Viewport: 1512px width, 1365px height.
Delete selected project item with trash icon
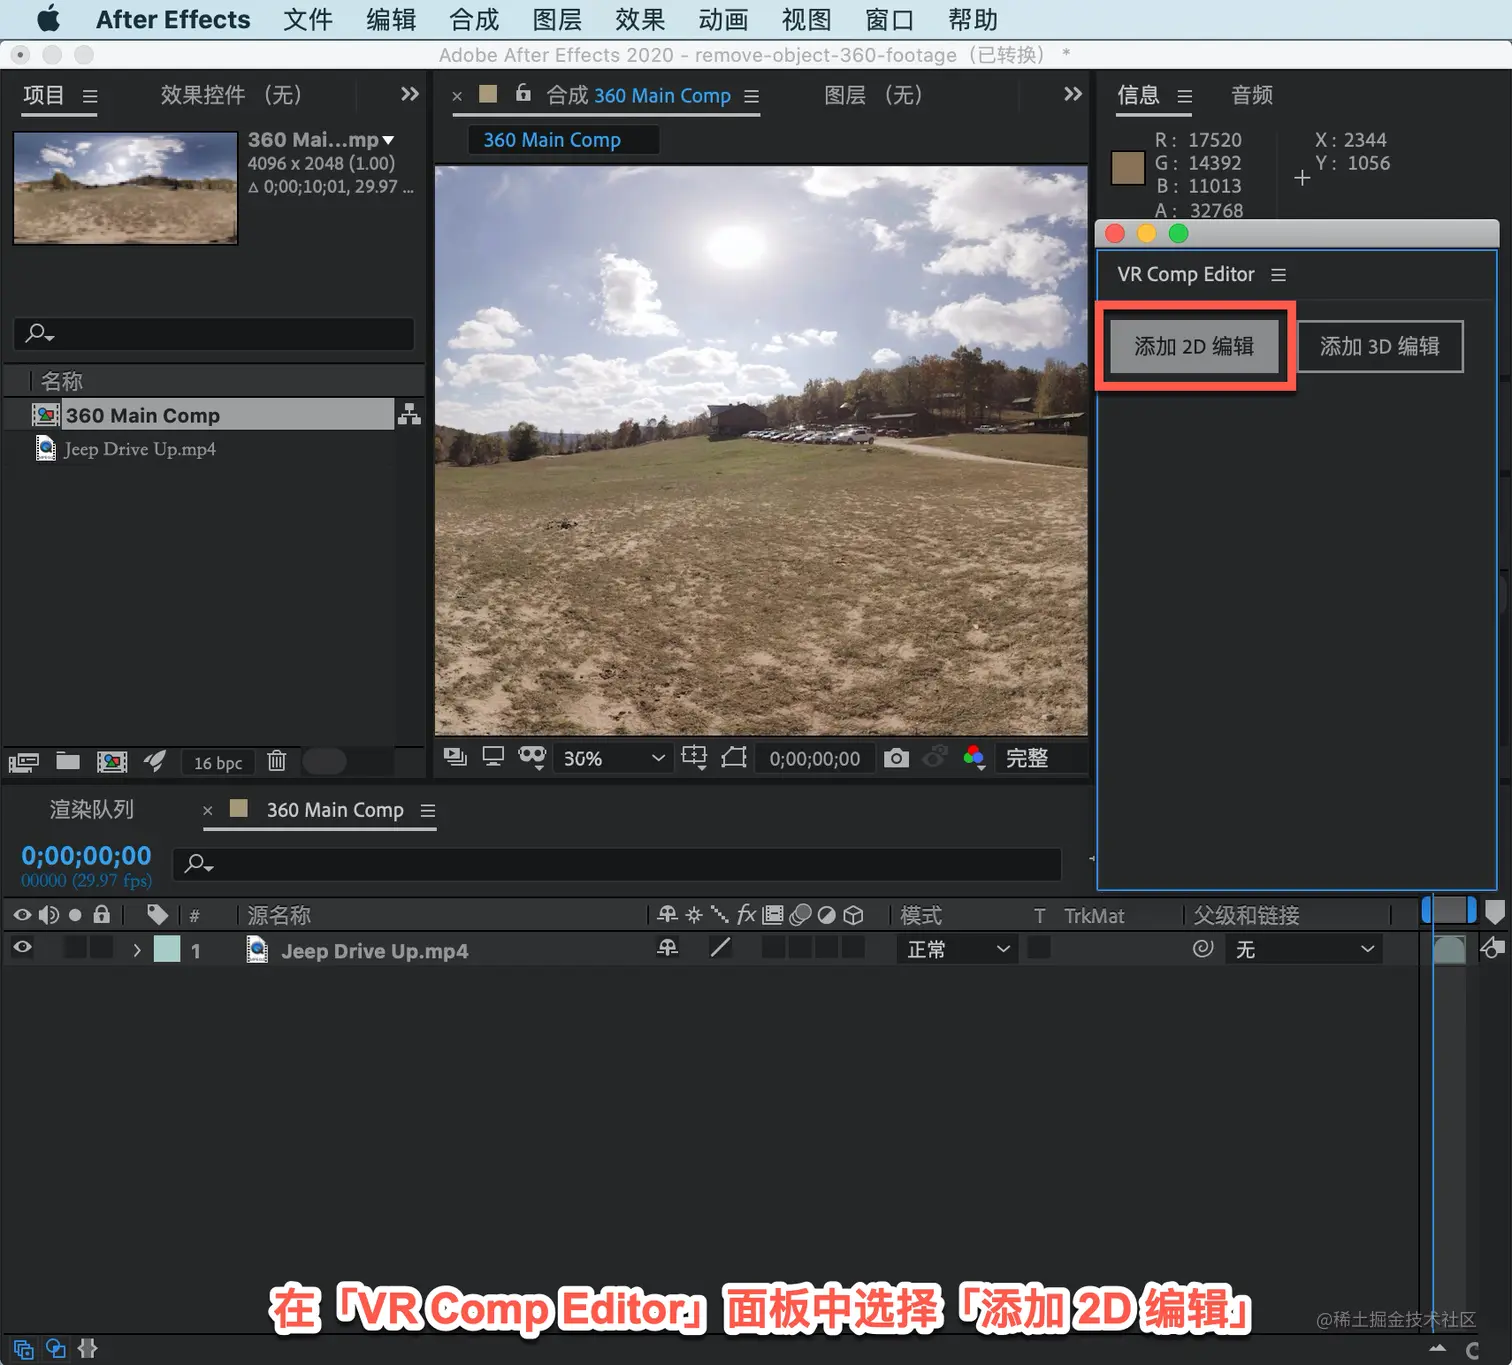(277, 761)
